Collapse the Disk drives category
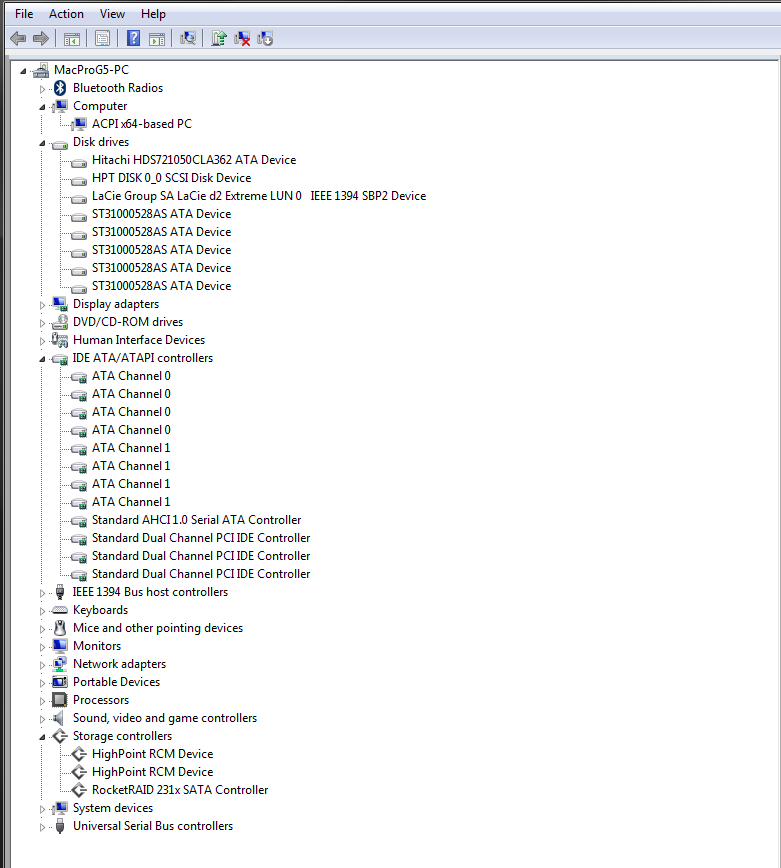 [42, 143]
